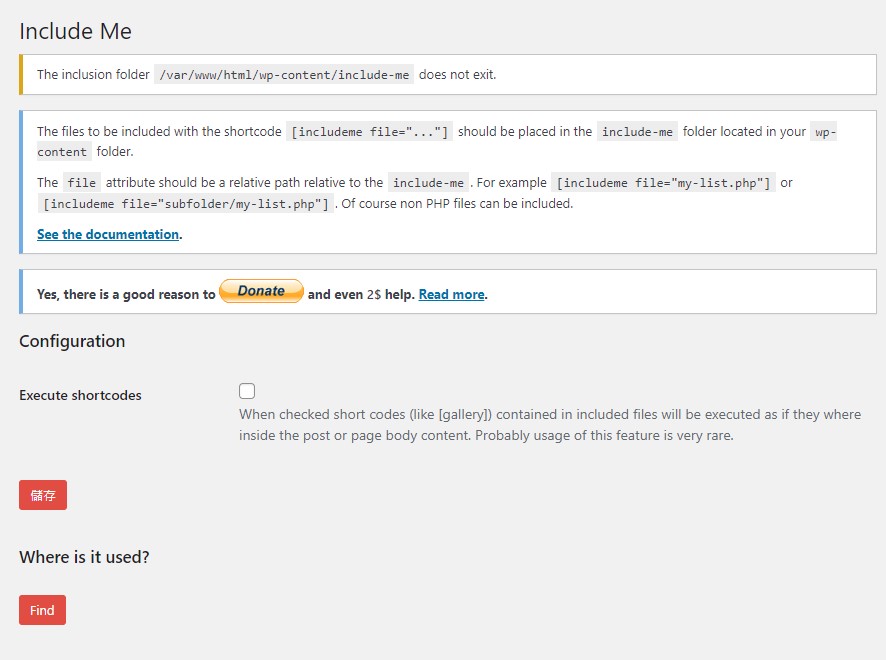Click the /var/www/html/wp-content/include-me folder path
The width and height of the screenshot is (886, 660).
pos(283,75)
